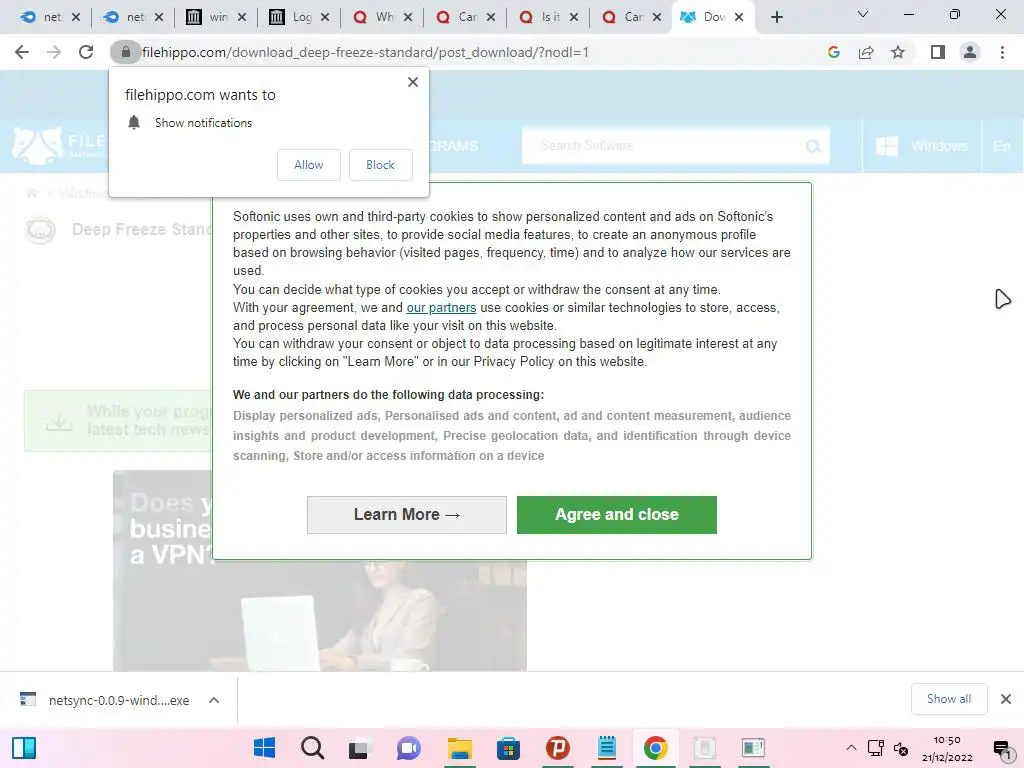Click Show all downloads
This screenshot has width=1024, height=768.
(949, 699)
